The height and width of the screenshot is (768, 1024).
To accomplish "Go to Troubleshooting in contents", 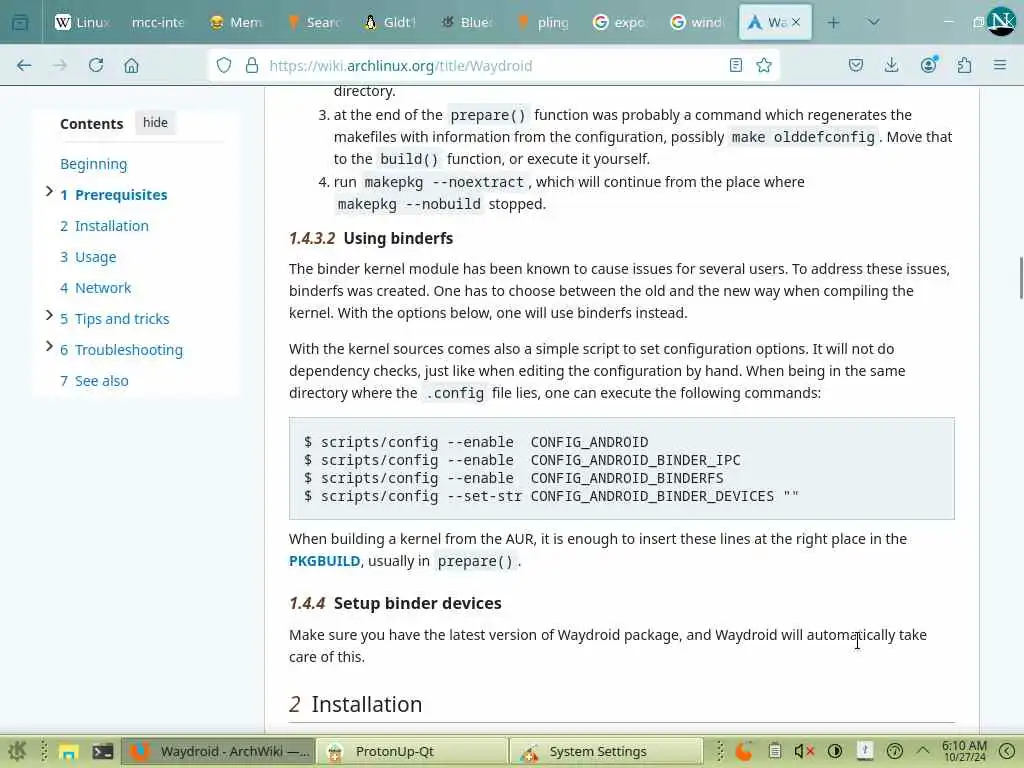I will pos(121,350).
